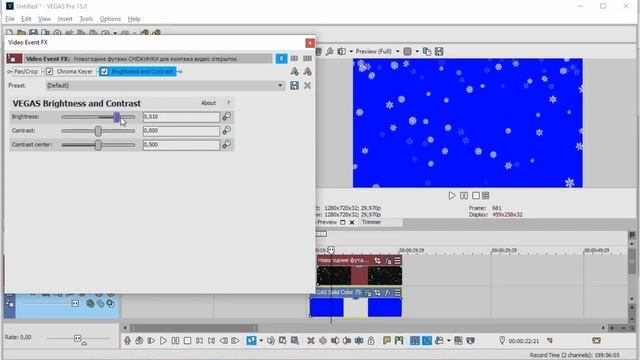This screenshot has width=640, height=360.
Task: Close the Video Event FX window
Action: pos(310,43)
